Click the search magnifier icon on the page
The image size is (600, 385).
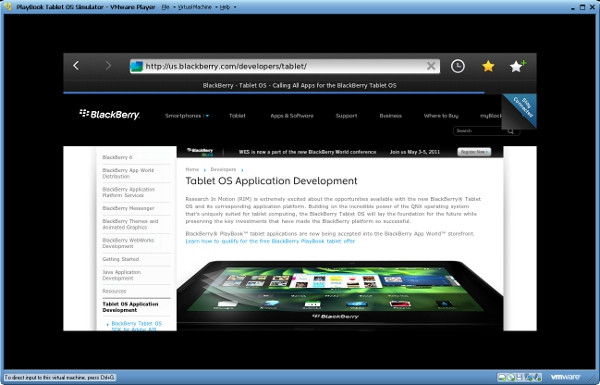pos(510,131)
